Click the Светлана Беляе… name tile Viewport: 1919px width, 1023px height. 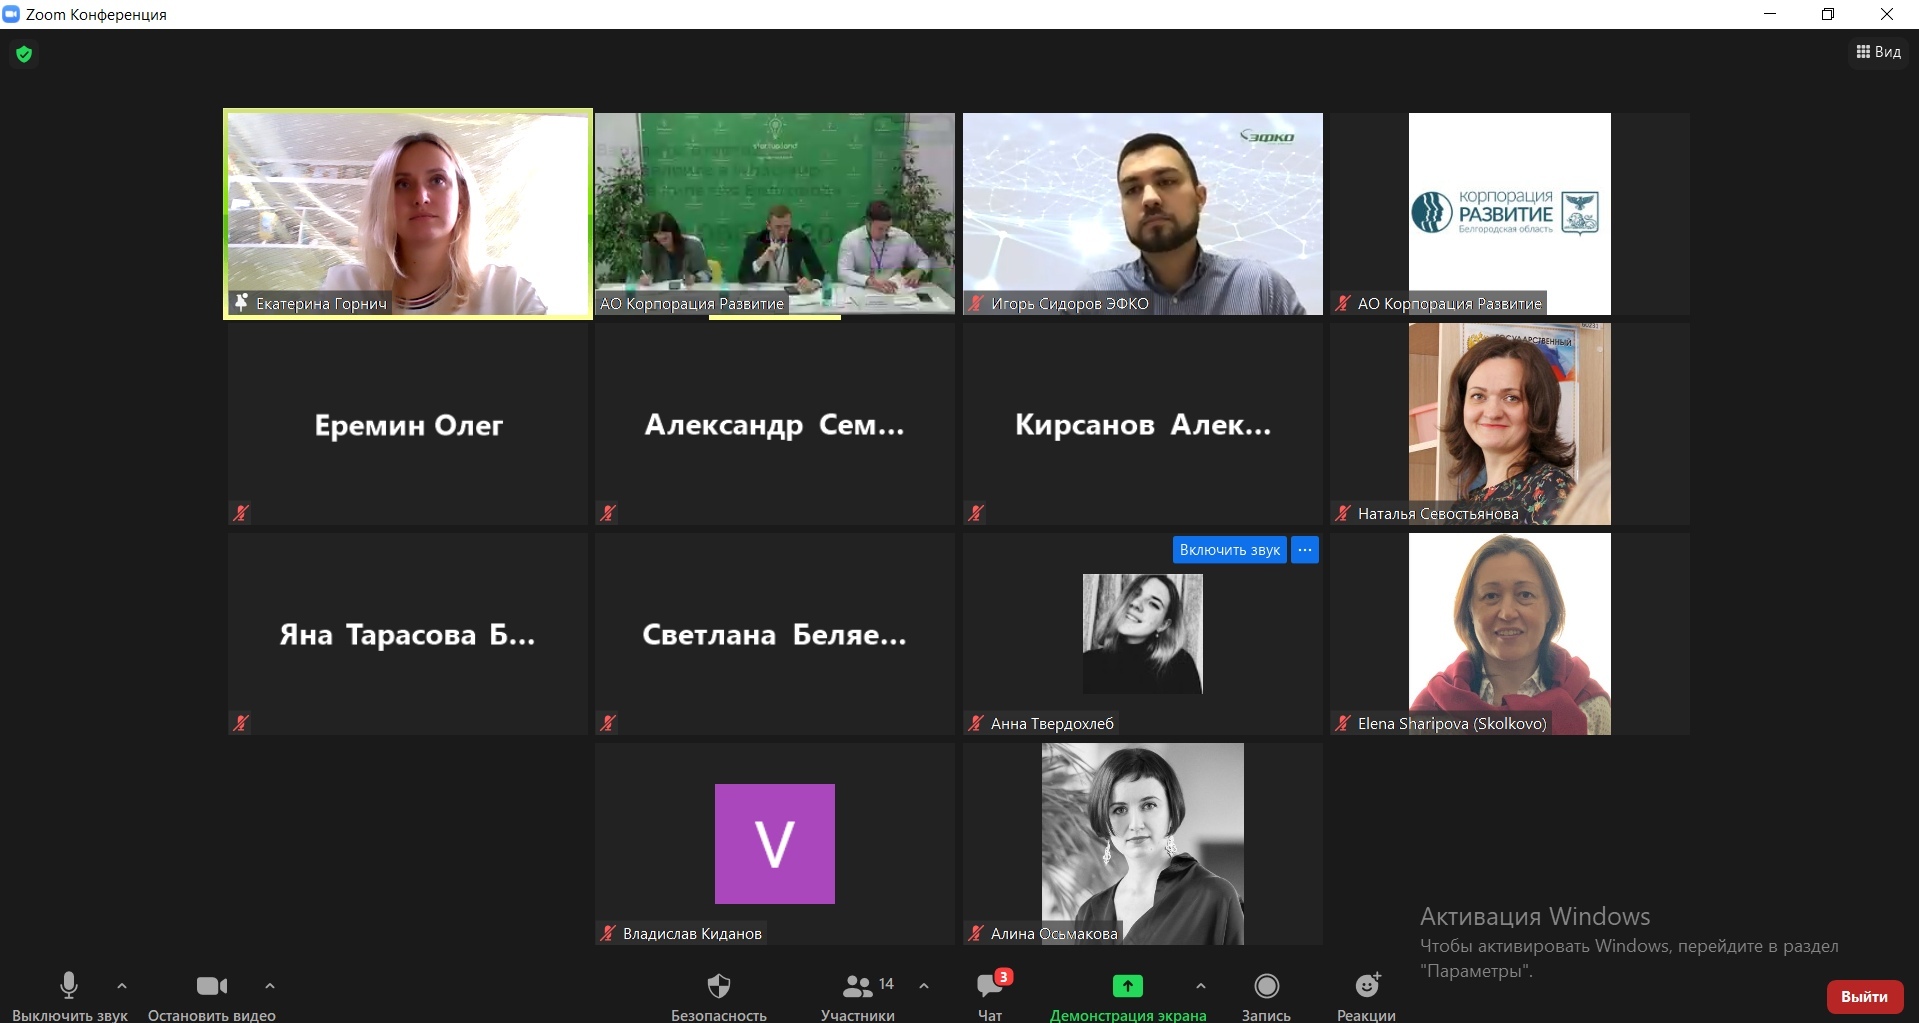pos(775,634)
